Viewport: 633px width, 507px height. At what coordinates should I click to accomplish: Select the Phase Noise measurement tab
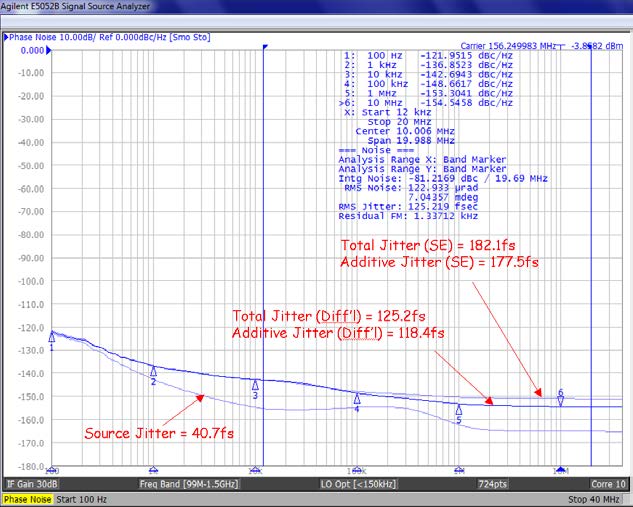[x=27, y=498]
